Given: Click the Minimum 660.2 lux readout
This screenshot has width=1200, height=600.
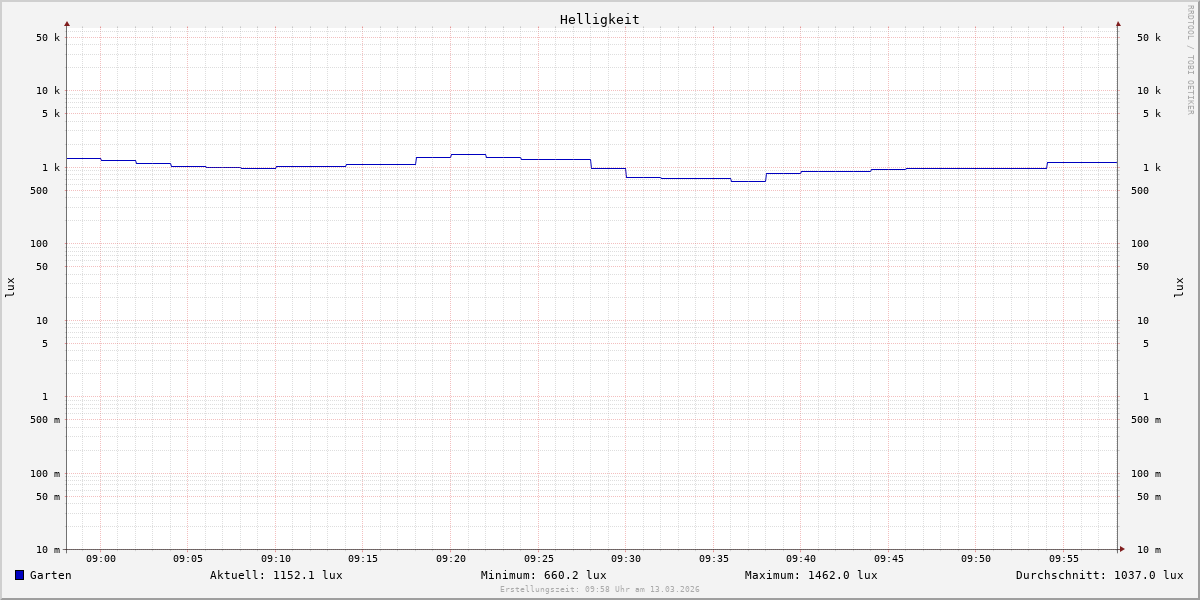Looking at the screenshot, I should point(543,575).
